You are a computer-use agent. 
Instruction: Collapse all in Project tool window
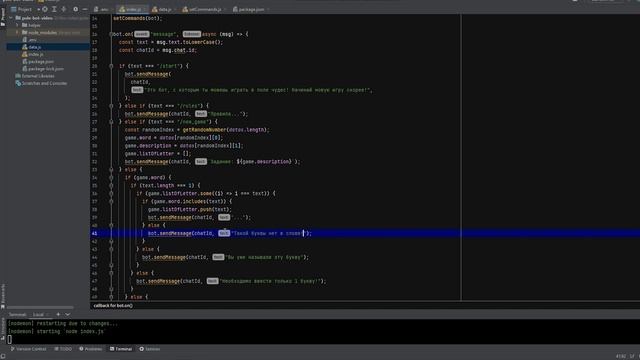click(64, 9)
